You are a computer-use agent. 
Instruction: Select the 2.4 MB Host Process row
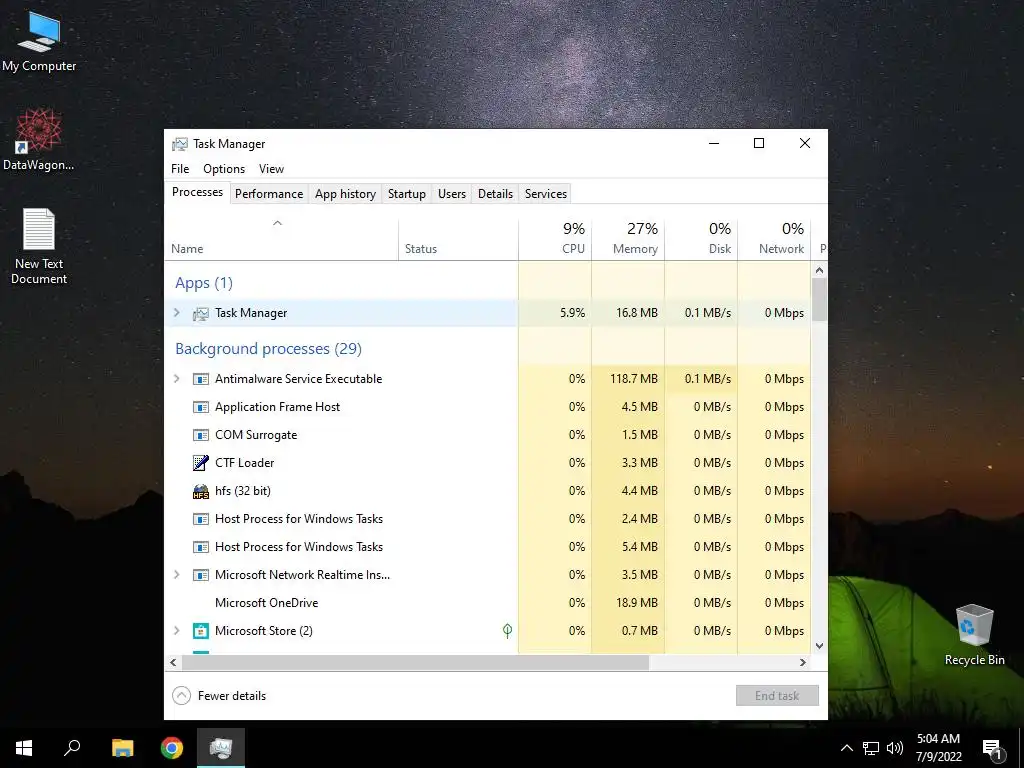[487, 519]
